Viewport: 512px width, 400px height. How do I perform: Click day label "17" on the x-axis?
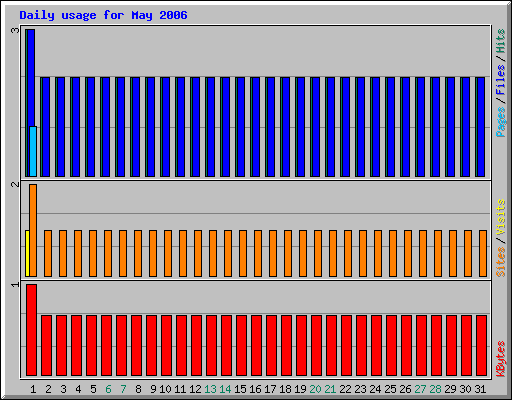point(270,389)
